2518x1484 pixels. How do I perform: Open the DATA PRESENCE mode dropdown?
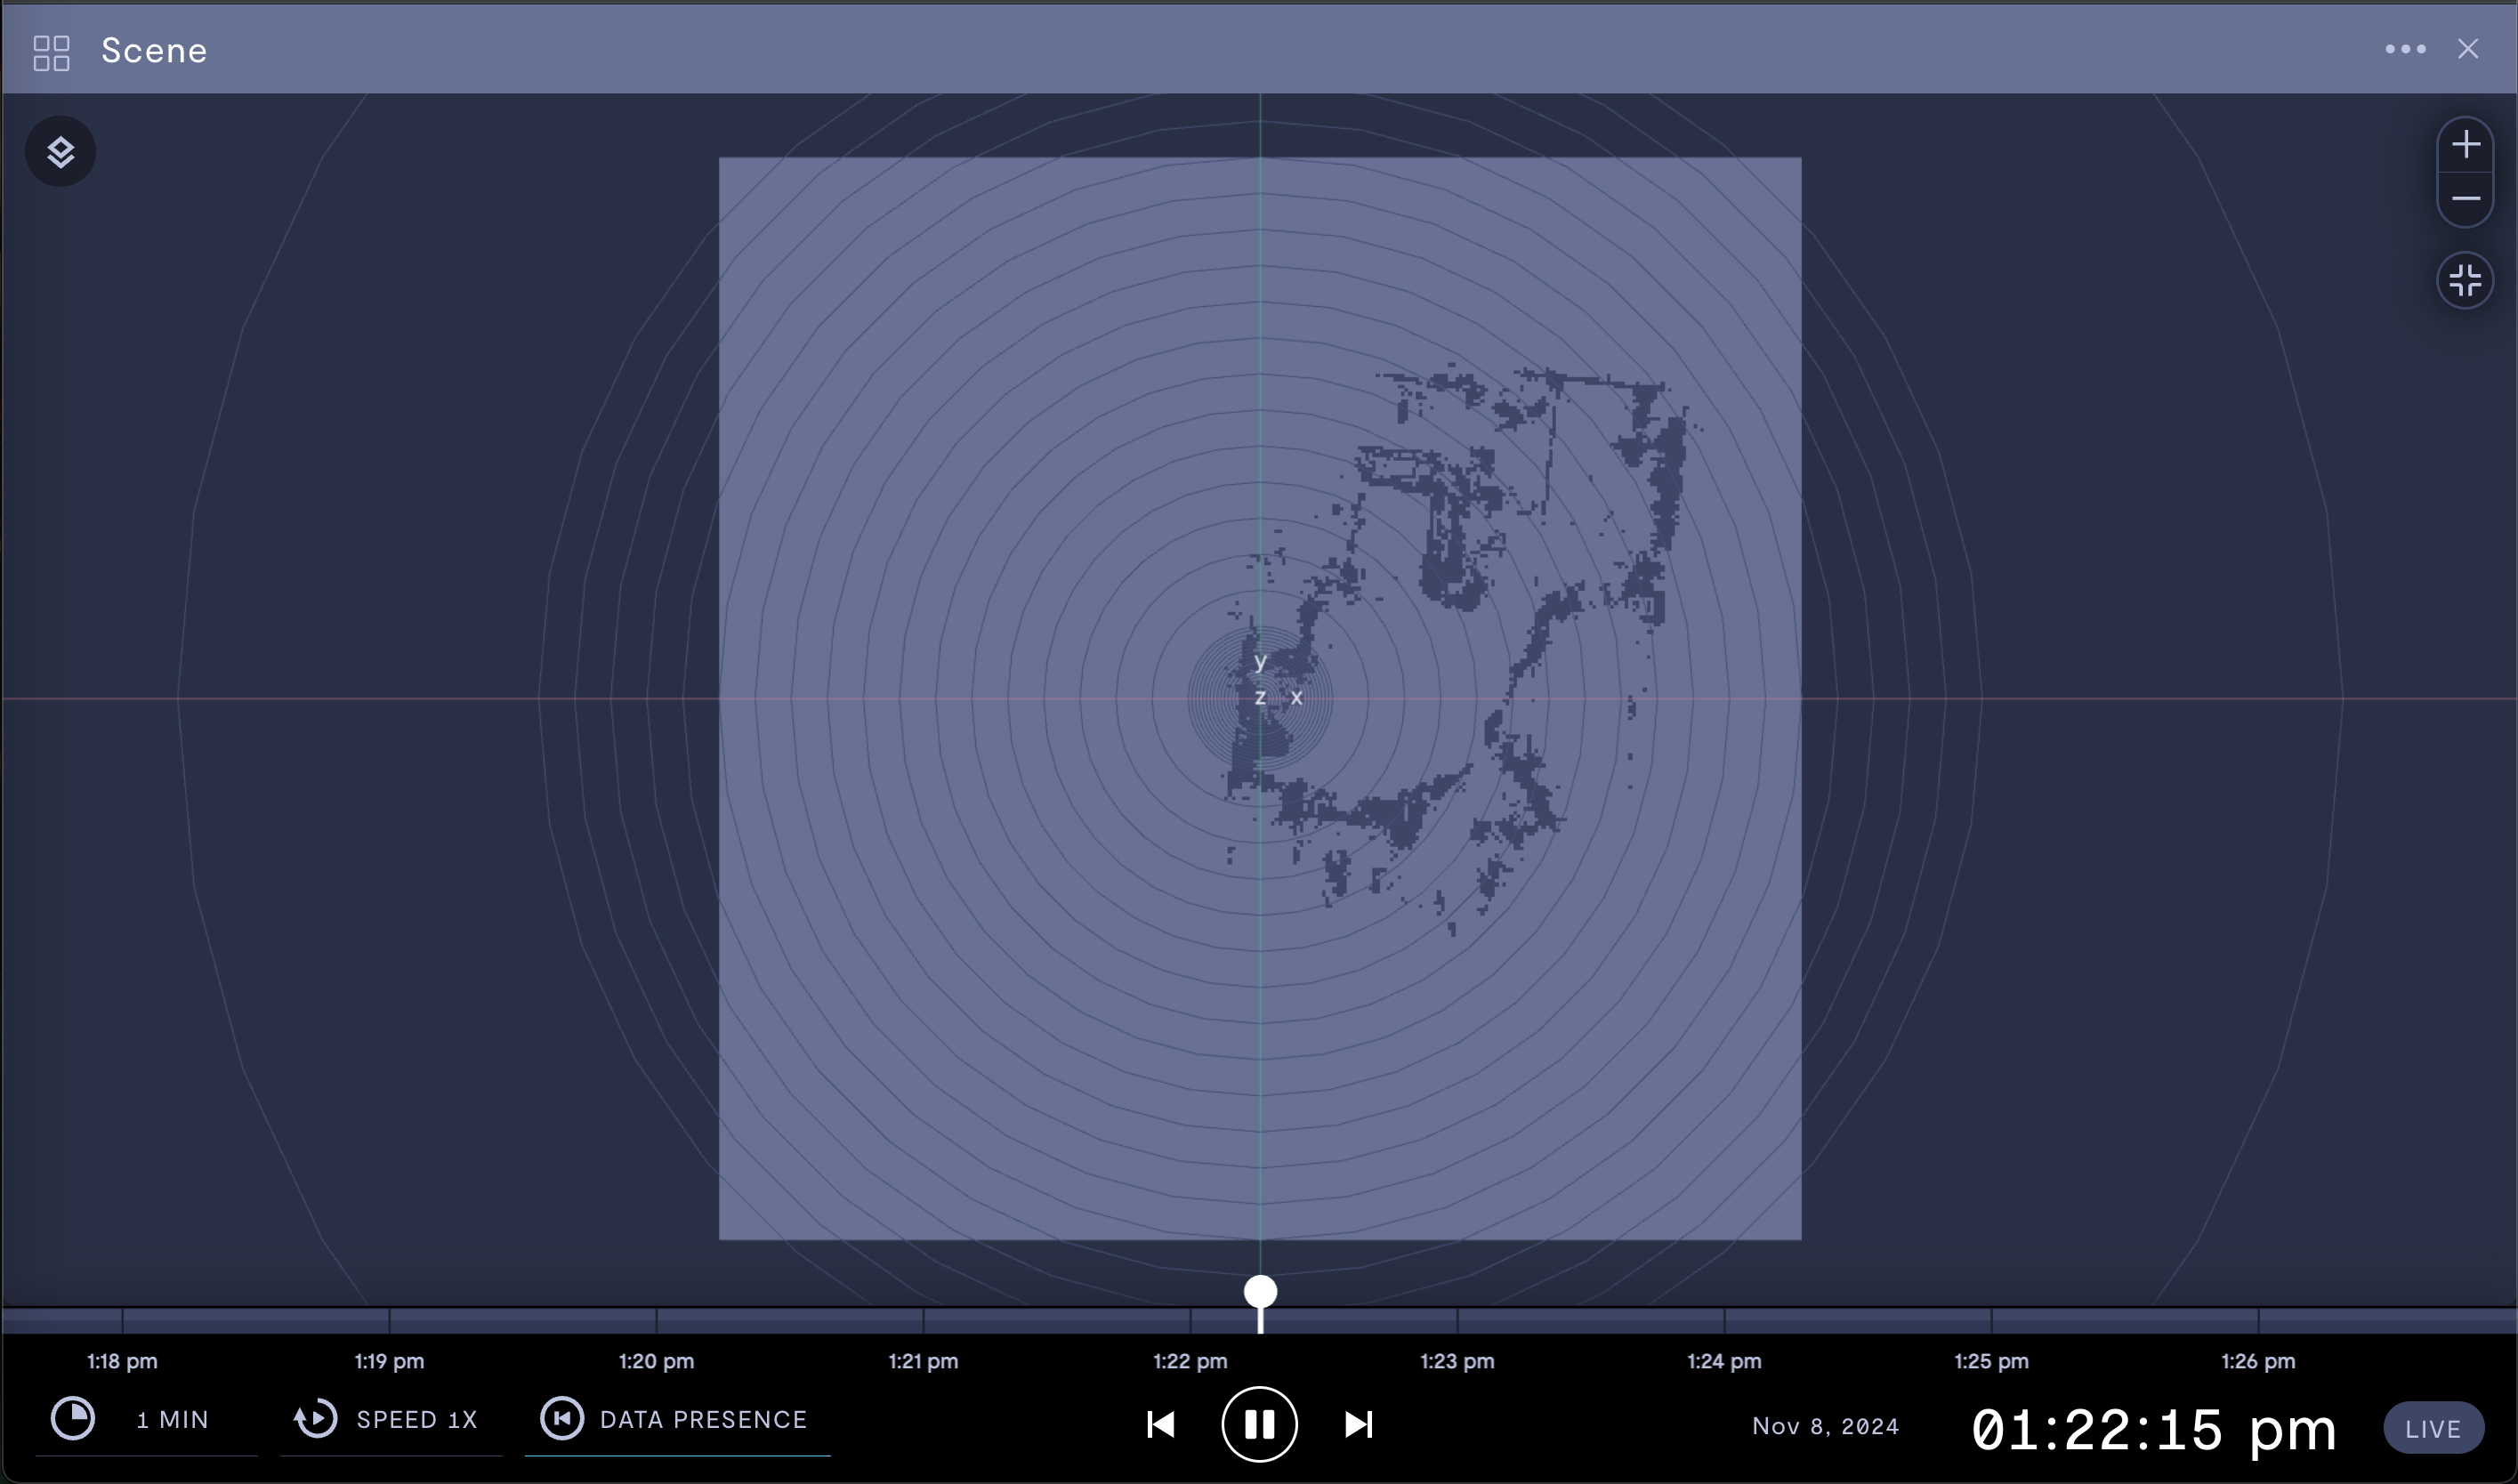click(677, 1420)
